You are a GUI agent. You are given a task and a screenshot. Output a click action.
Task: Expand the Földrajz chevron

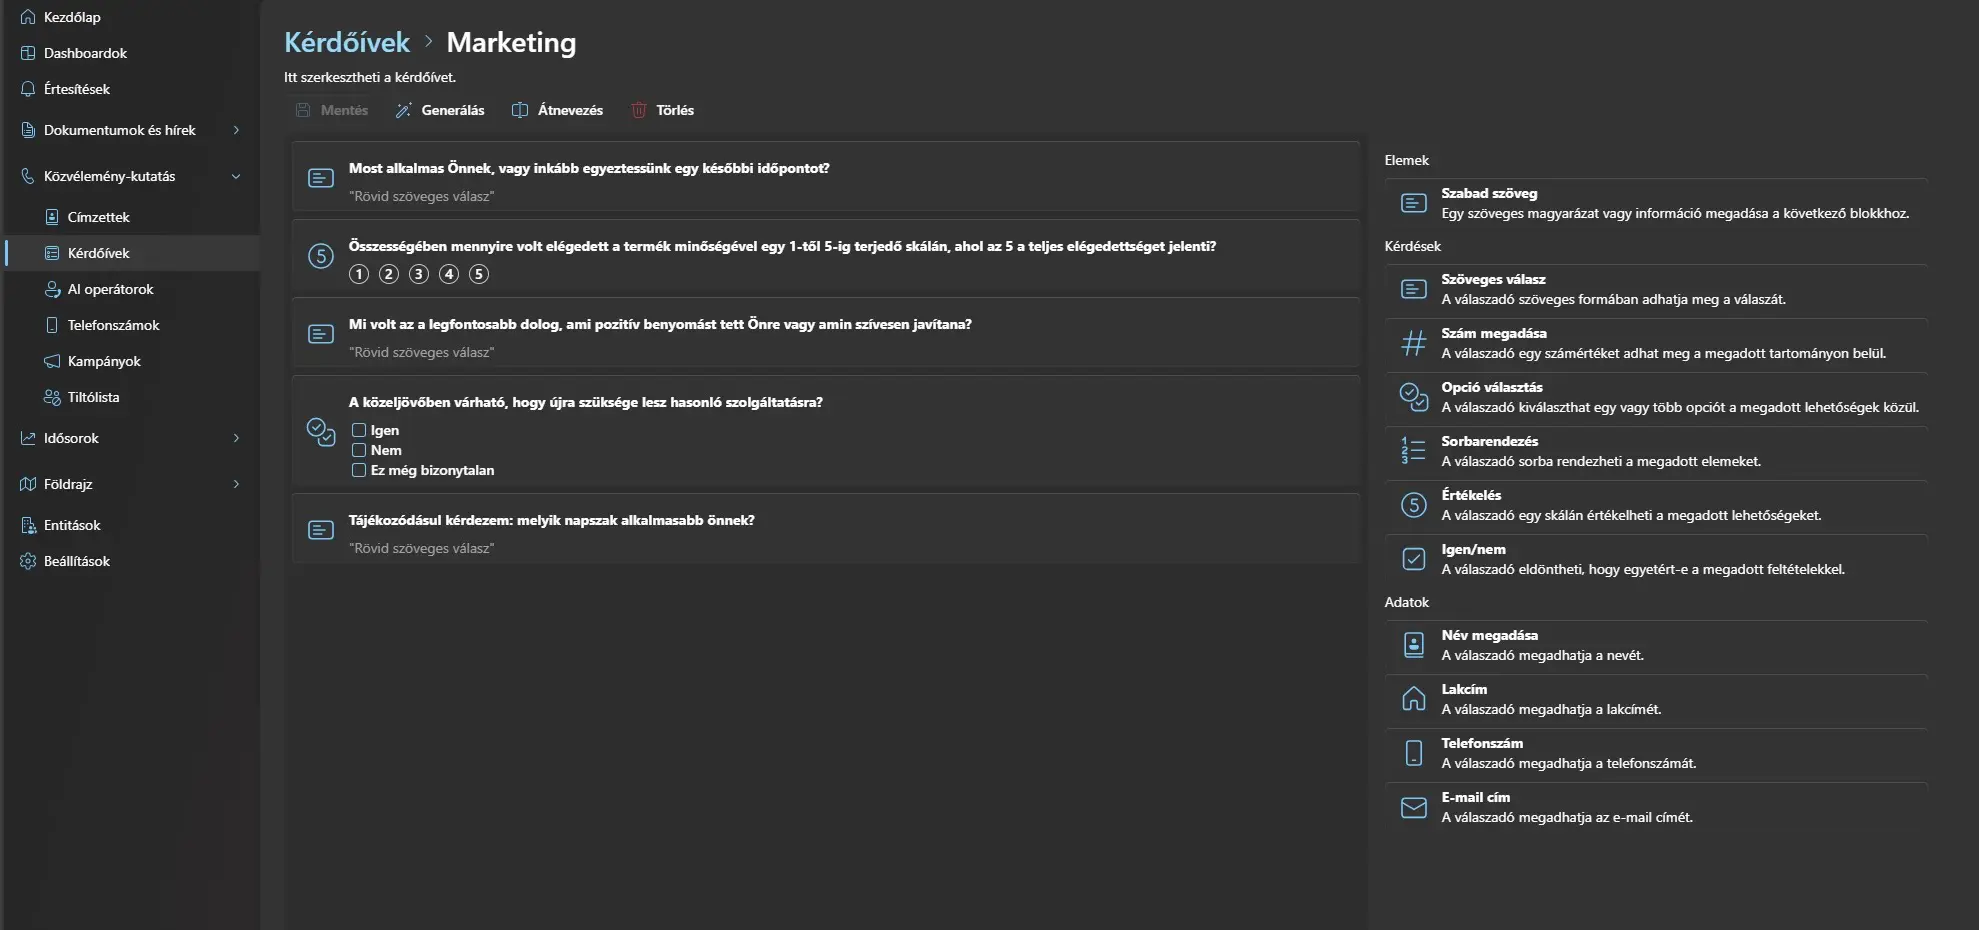pyautogui.click(x=236, y=484)
